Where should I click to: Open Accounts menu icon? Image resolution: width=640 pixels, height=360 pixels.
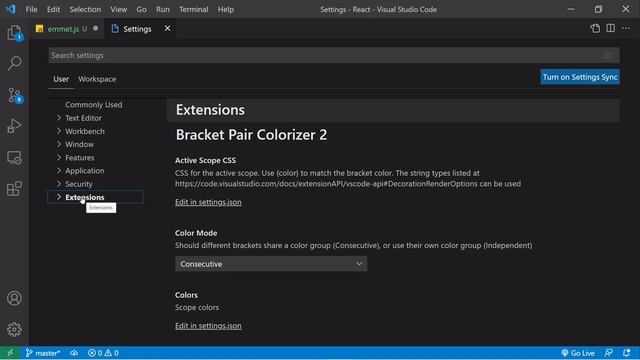pos(14,298)
